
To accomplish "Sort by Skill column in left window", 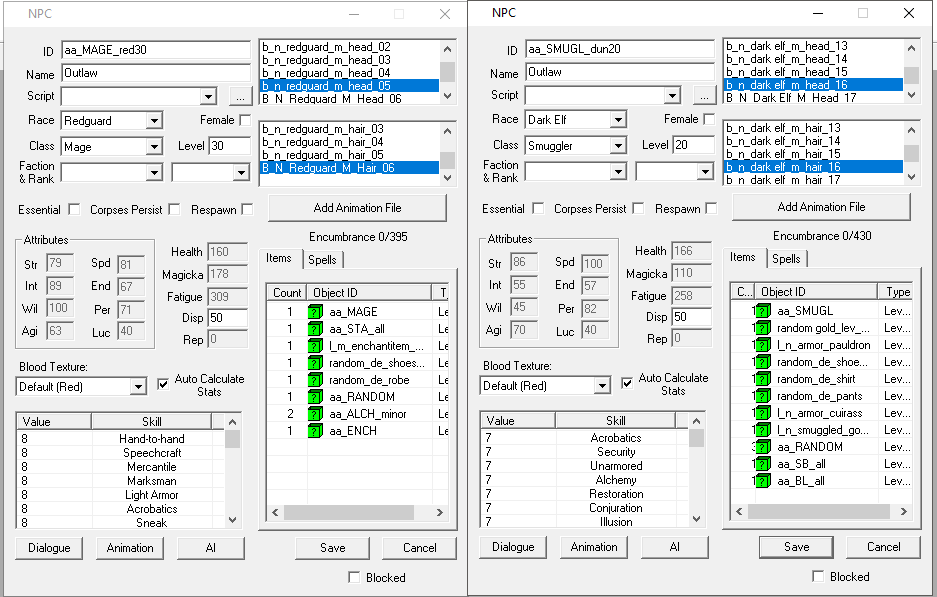I will [x=152, y=421].
